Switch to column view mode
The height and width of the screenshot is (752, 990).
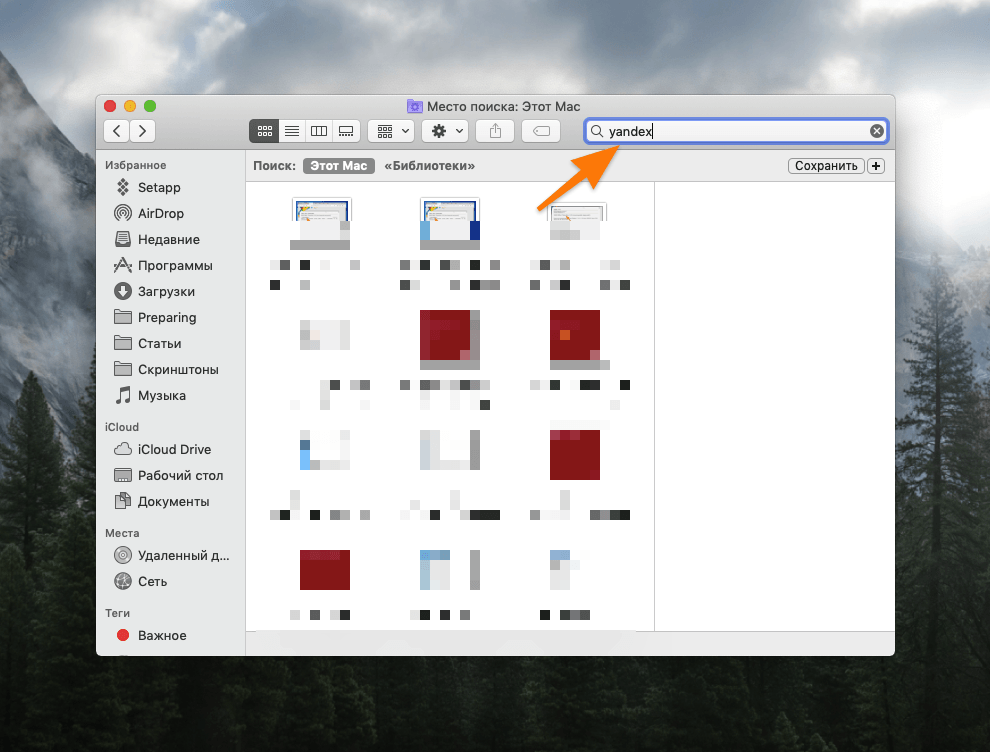point(319,131)
